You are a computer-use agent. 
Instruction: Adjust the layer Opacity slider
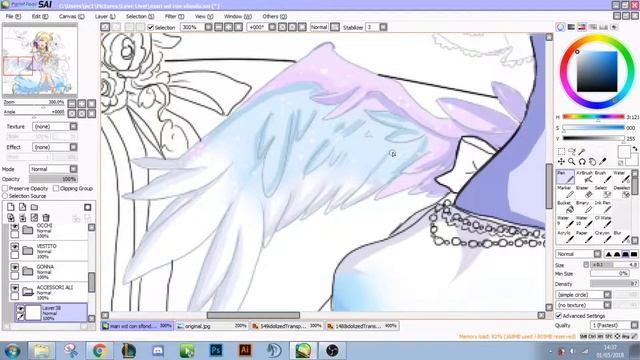point(53,179)
